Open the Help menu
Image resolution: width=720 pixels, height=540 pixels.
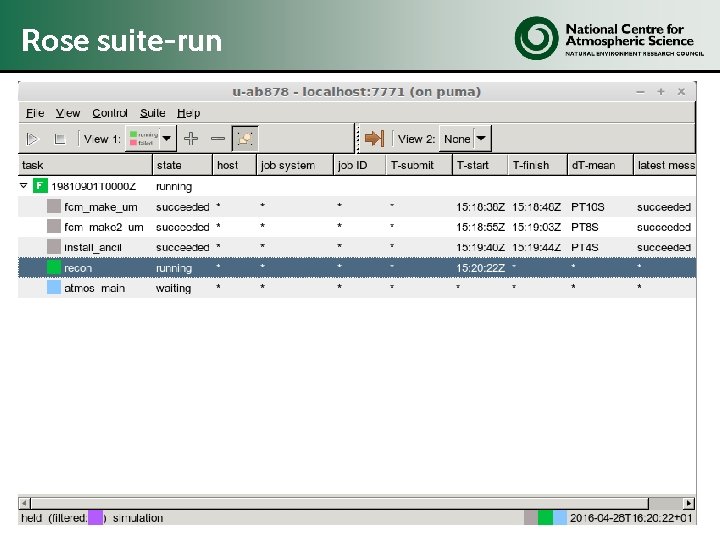189,113
